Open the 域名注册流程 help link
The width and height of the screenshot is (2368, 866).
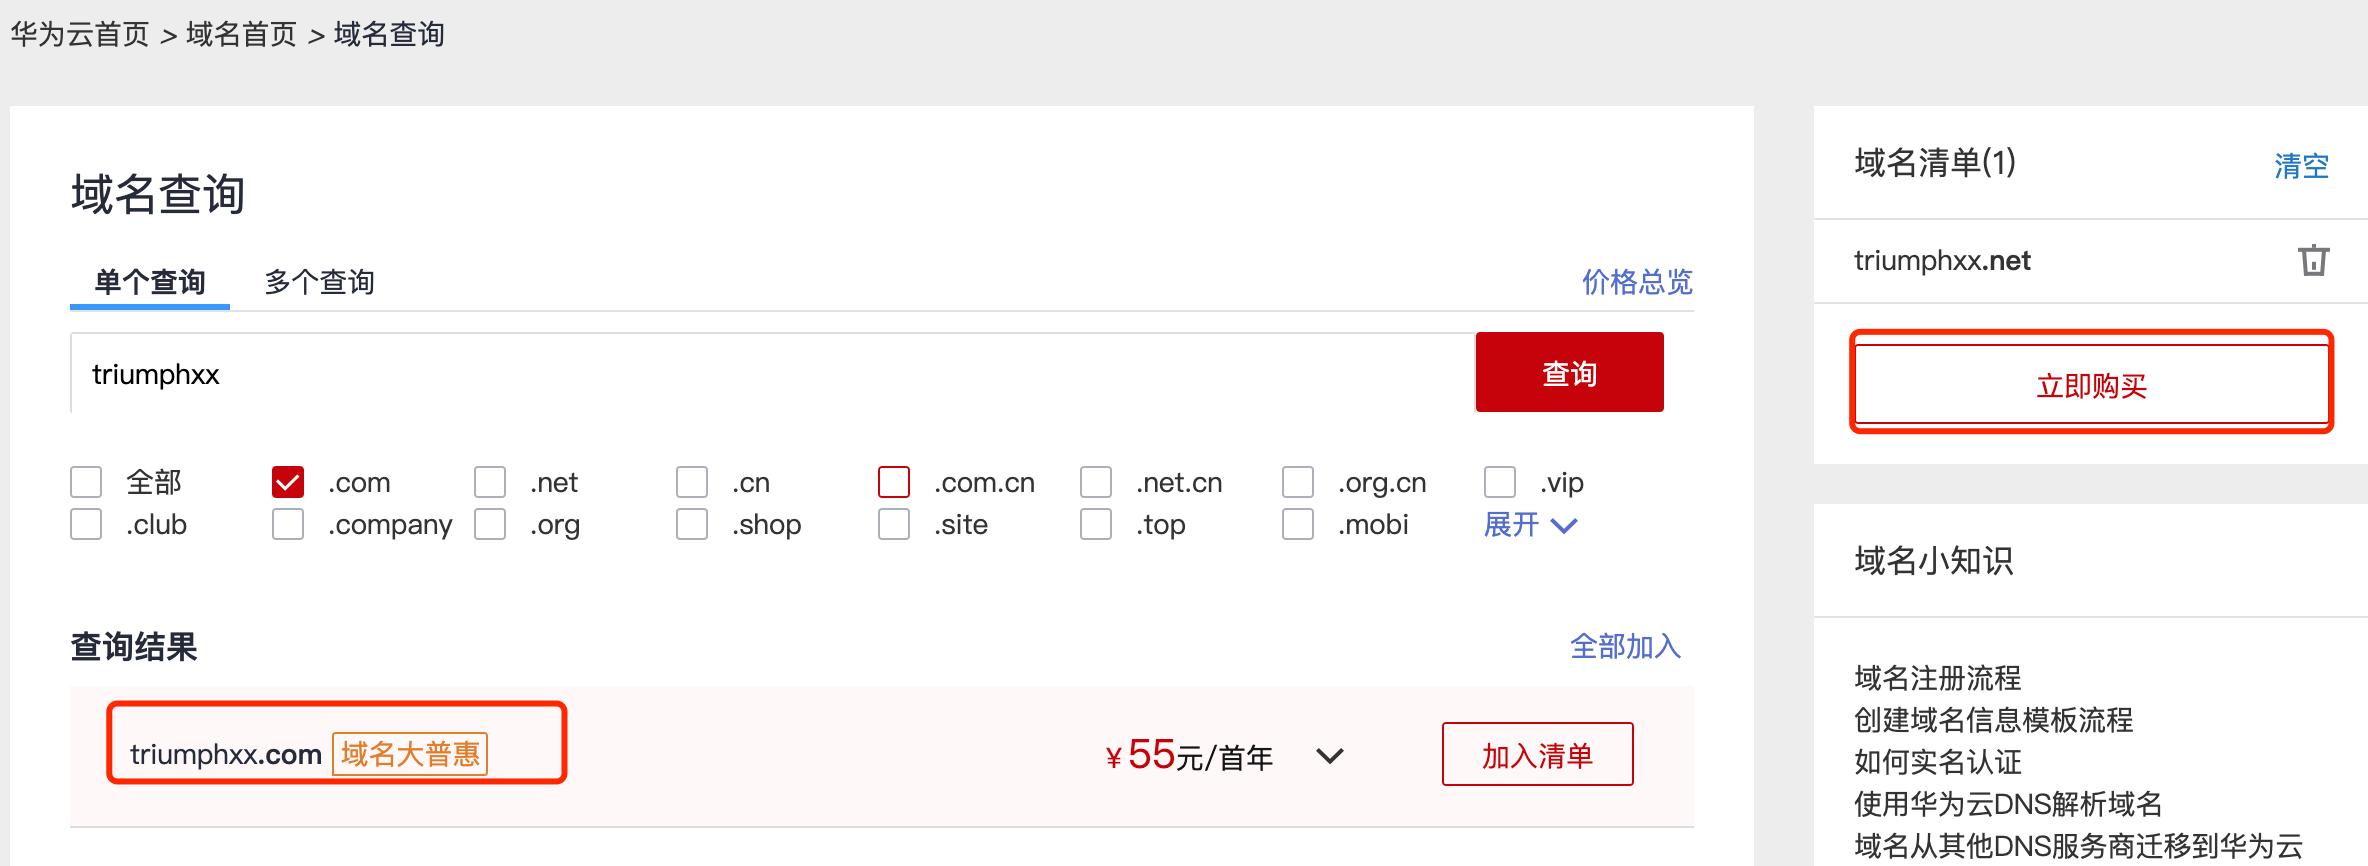1936,679
